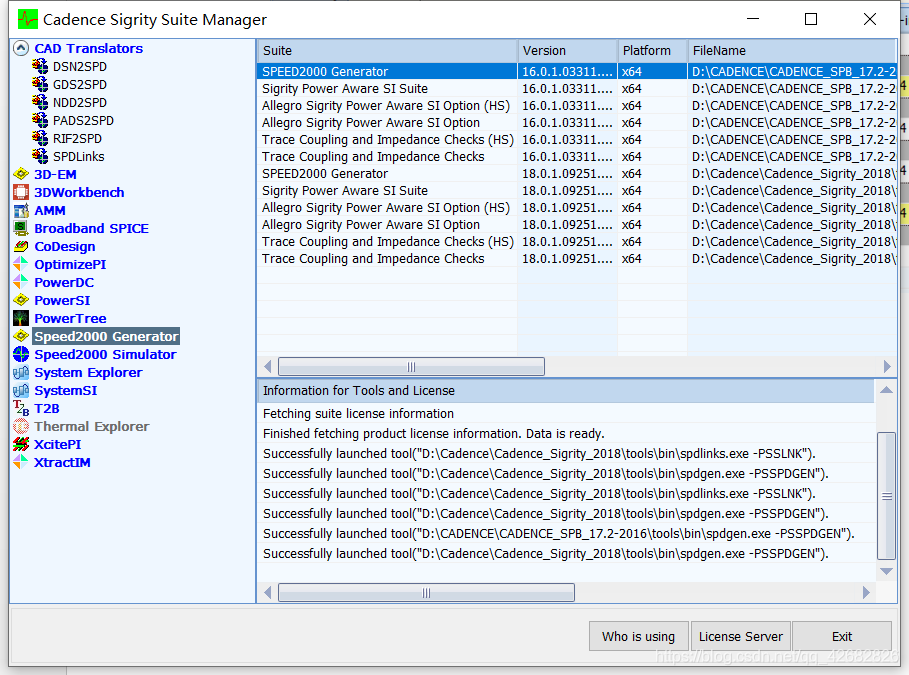Click the DSN2SPD translator icon
Screen dimensions: 909x675
pos(40,66)
